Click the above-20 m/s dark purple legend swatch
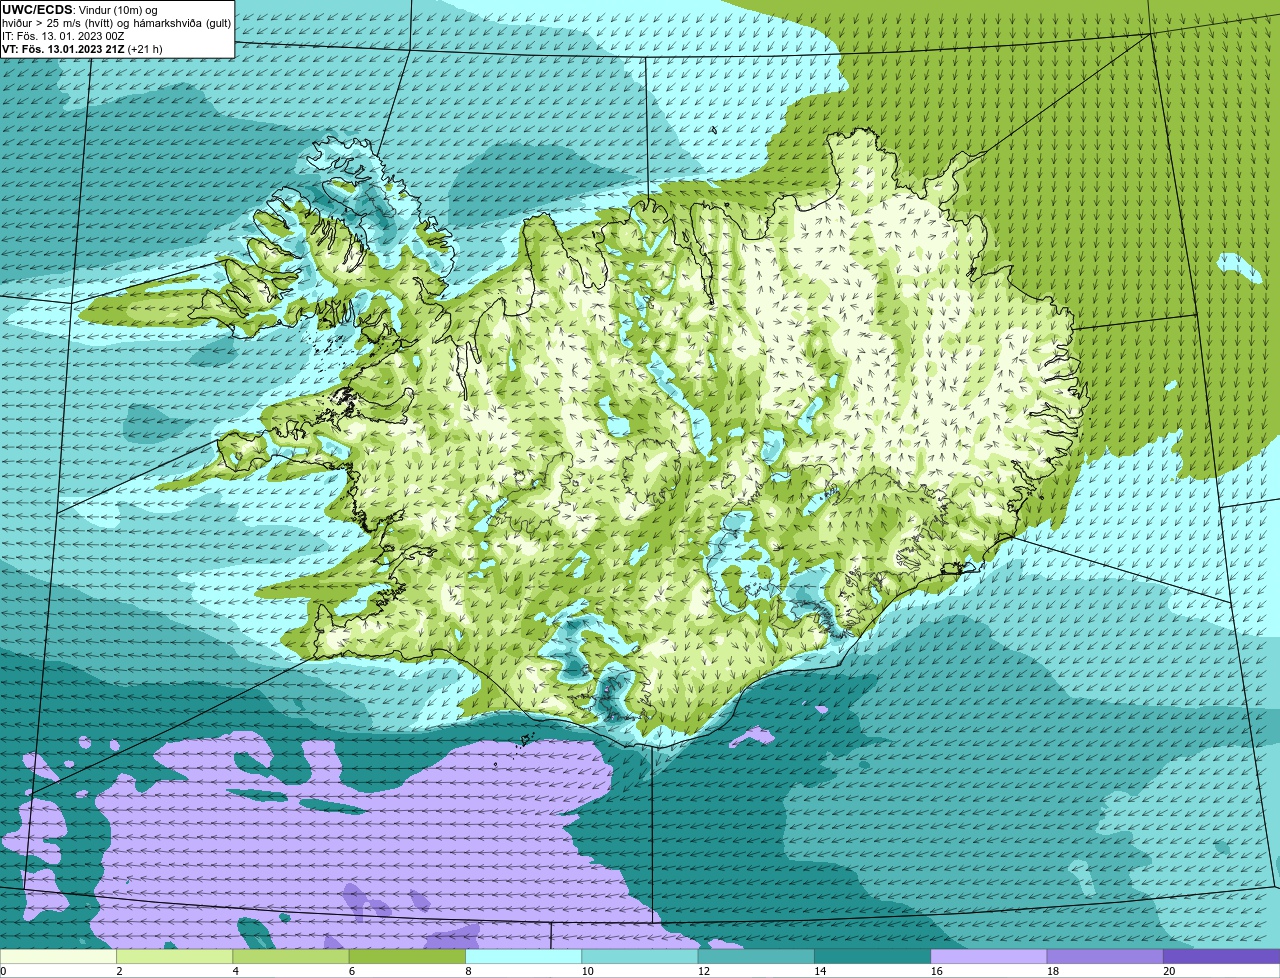 pos(1222,957)
